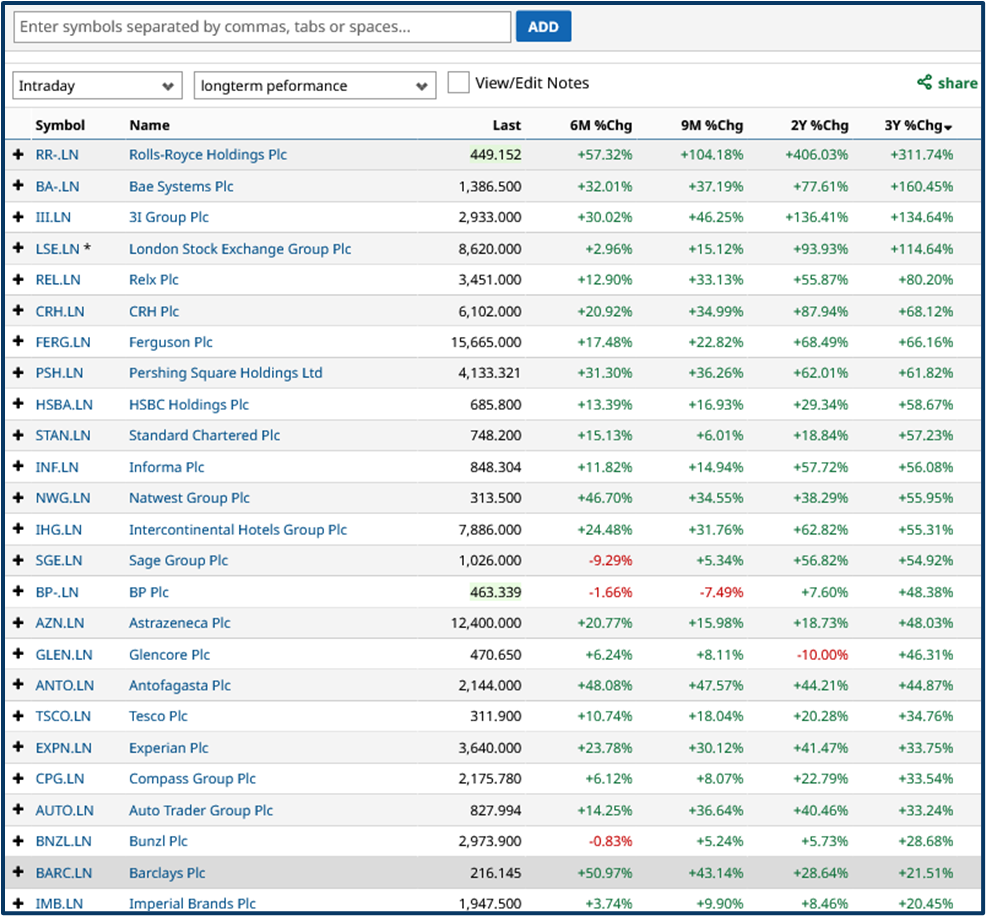Open the longterm performance dropdown

[314, 85]
